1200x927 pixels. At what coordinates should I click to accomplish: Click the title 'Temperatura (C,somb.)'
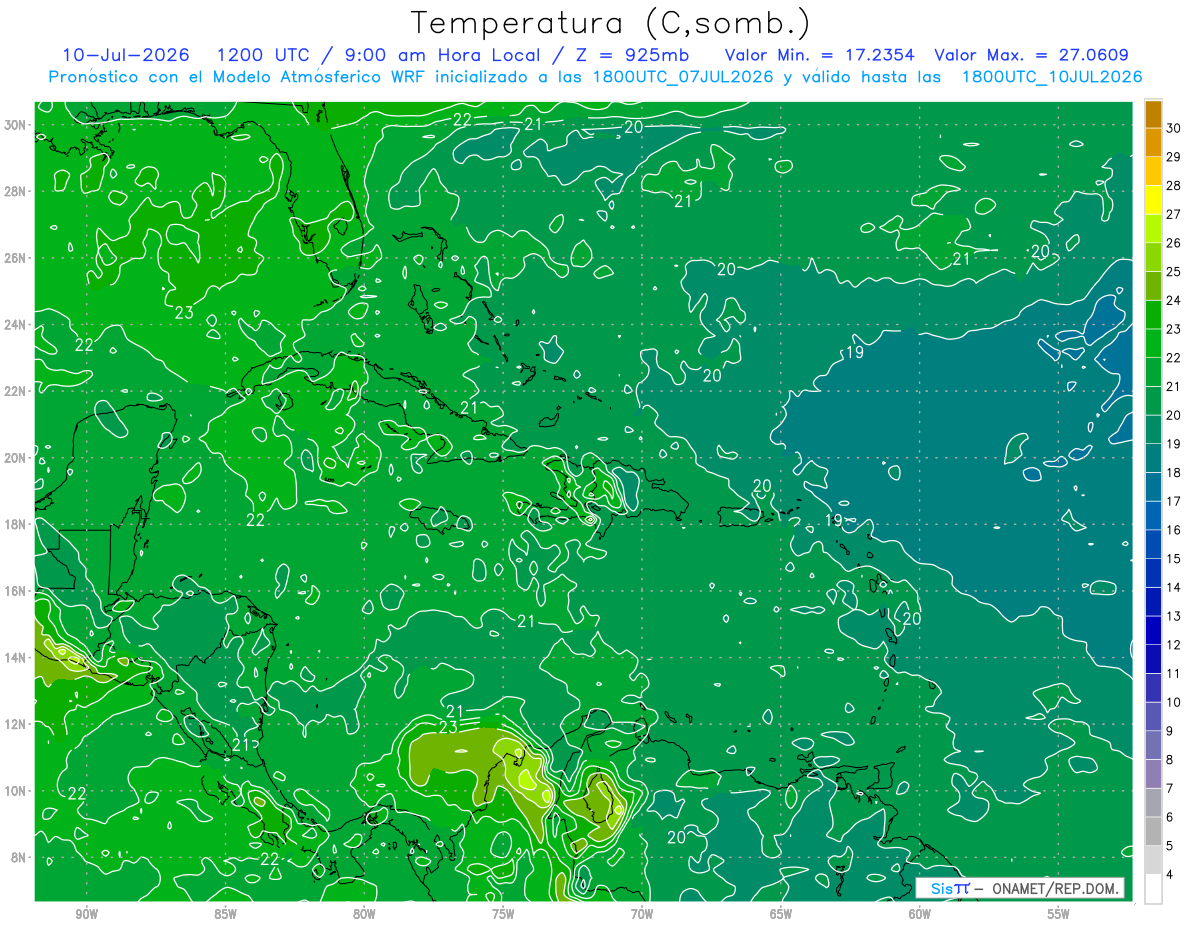[x=611, y=23]
